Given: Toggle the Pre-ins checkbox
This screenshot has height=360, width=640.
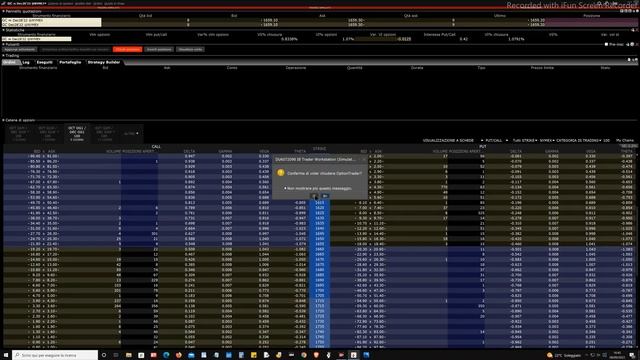Looking at the screenshot, I should point(606,44).
